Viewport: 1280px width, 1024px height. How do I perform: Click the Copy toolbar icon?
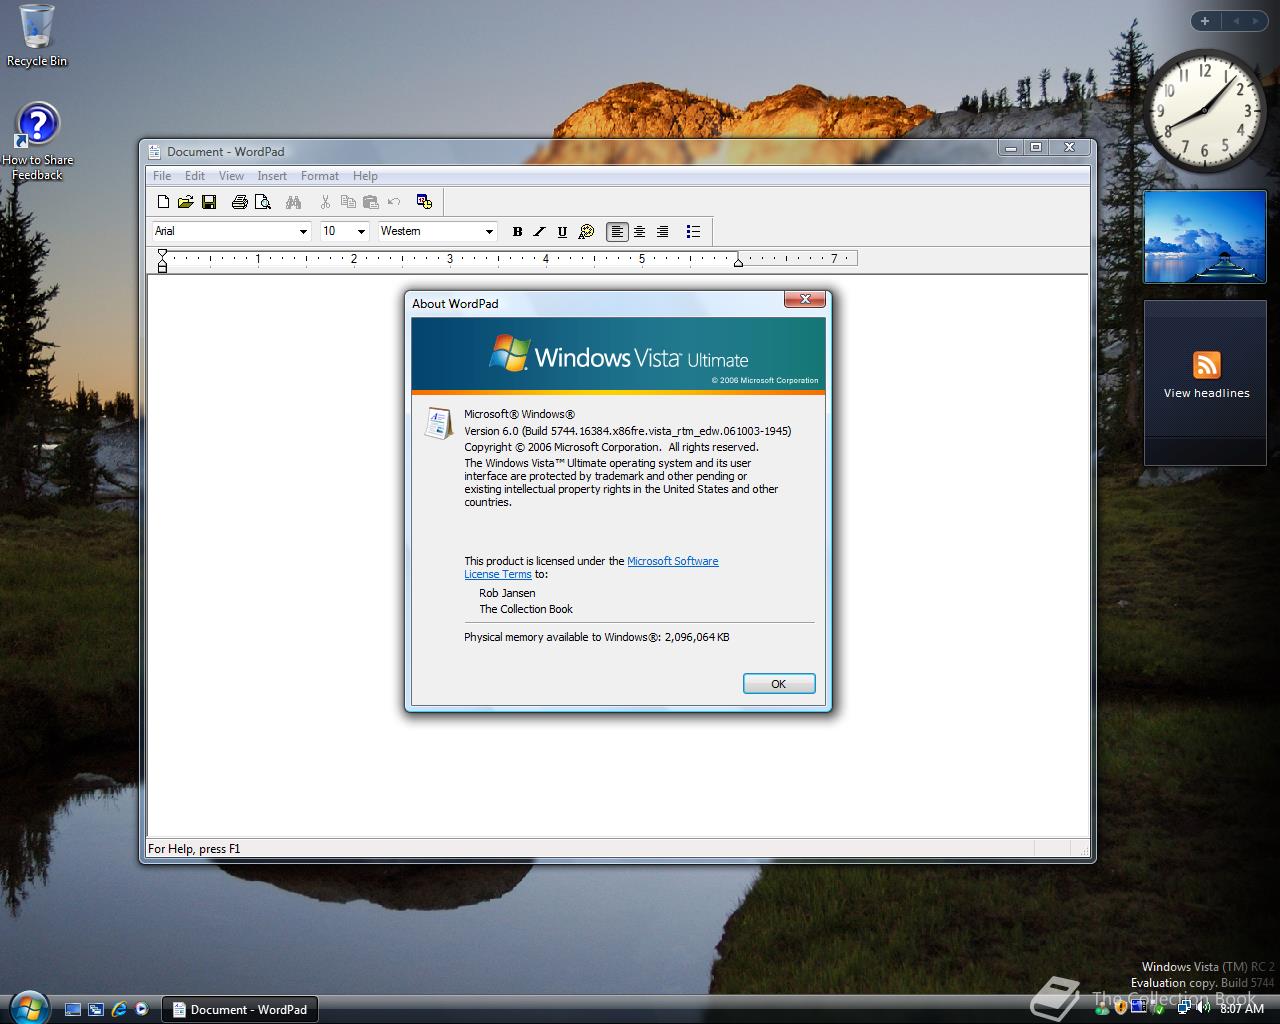[348, 202]
